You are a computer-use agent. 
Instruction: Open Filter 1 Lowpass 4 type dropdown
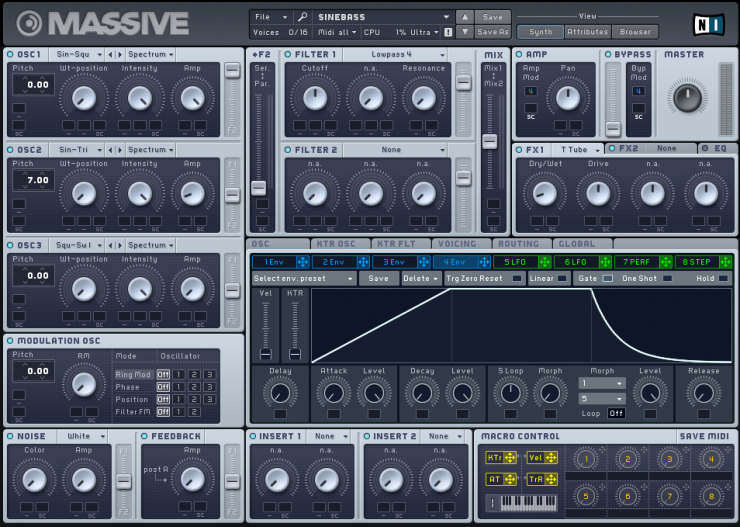pos(395,55)
